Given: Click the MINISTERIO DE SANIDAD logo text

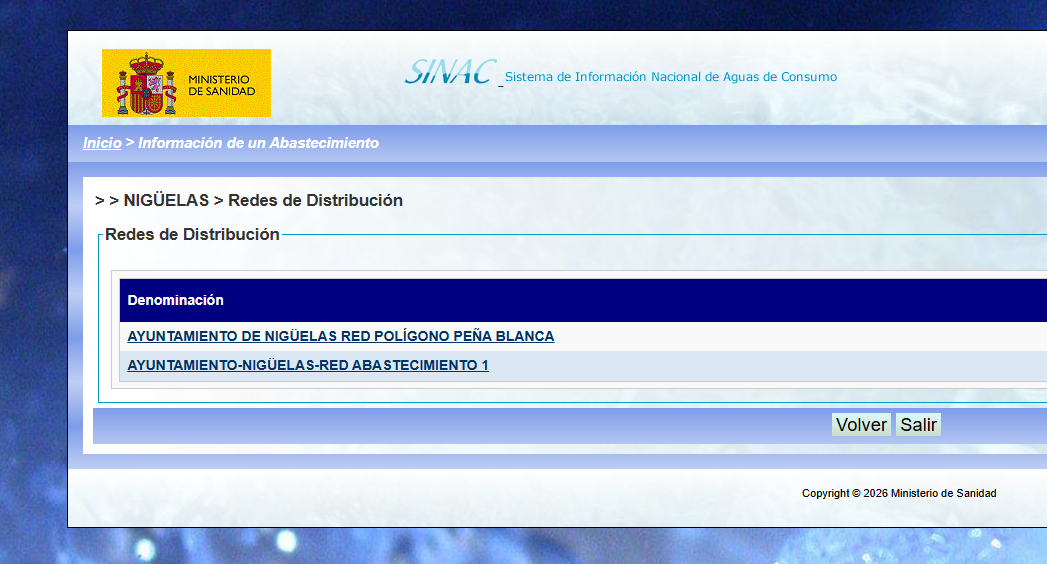Looking at the screenshot, I should pos(222,85).
